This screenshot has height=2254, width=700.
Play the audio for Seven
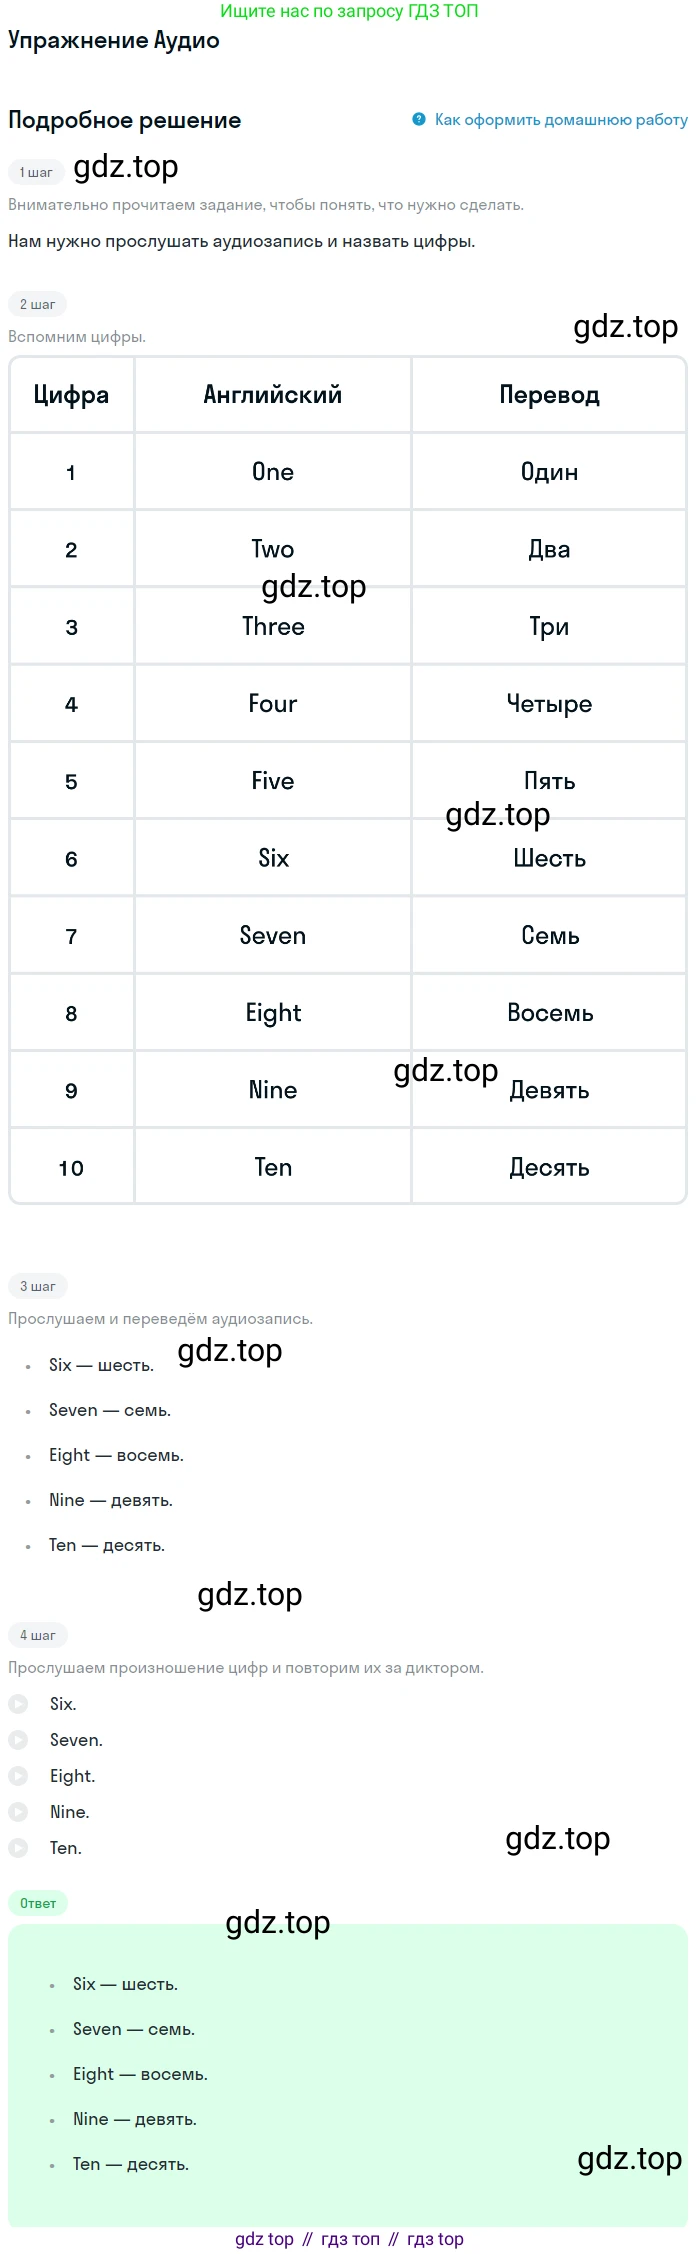click(x=18, y=1739)
